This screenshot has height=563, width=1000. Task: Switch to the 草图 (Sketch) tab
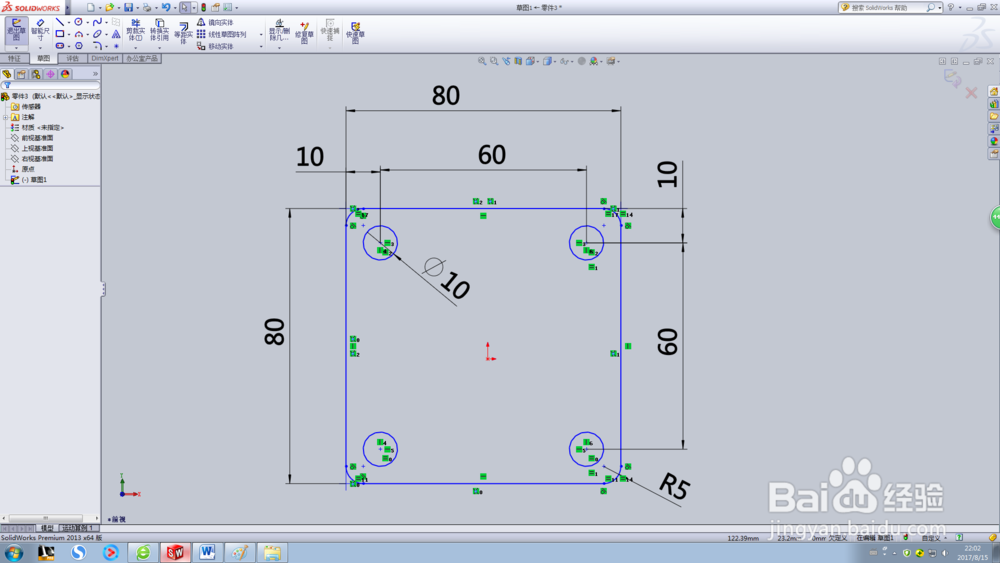click(x=43, y=58)
